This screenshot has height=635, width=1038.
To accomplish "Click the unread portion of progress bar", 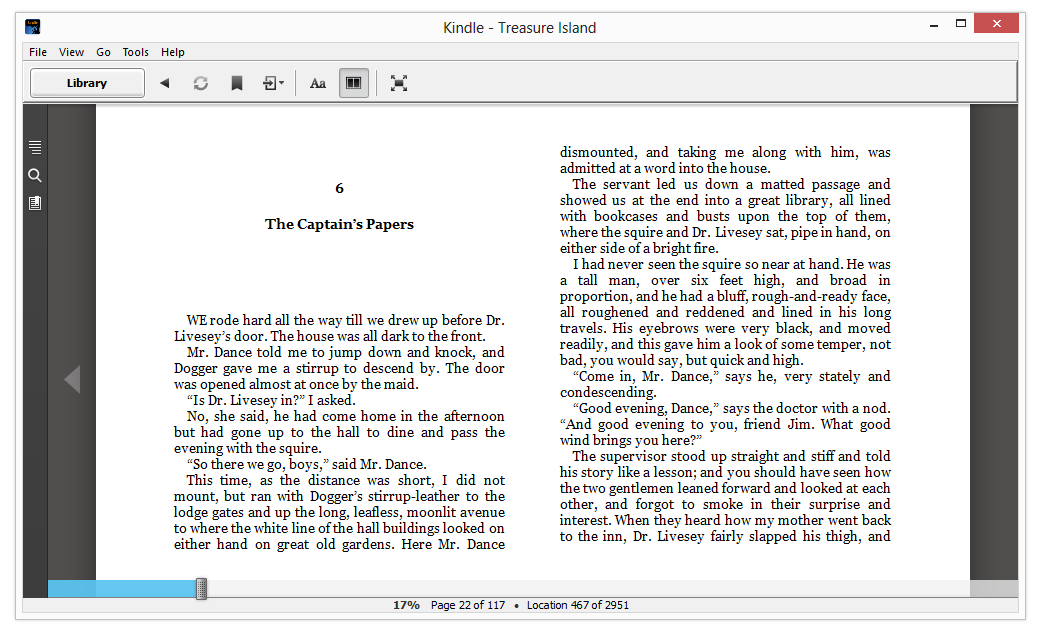I will (x=589, y=588).
